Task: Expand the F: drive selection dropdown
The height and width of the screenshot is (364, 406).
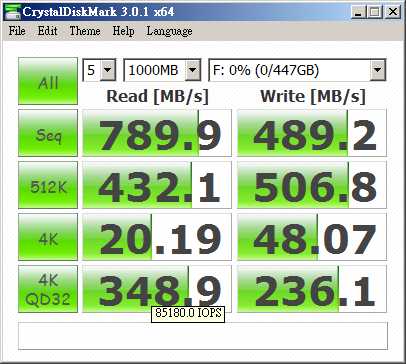Action: coord(378,70)
